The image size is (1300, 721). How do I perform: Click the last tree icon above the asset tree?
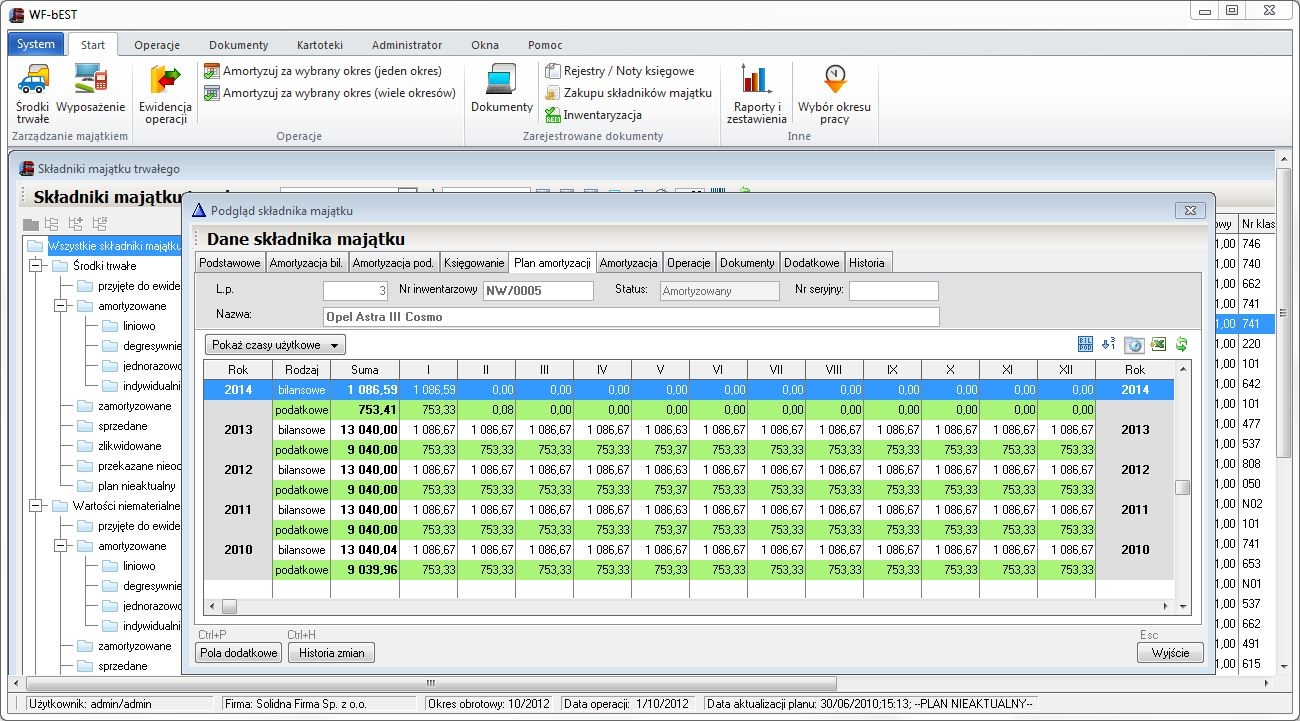100,224
